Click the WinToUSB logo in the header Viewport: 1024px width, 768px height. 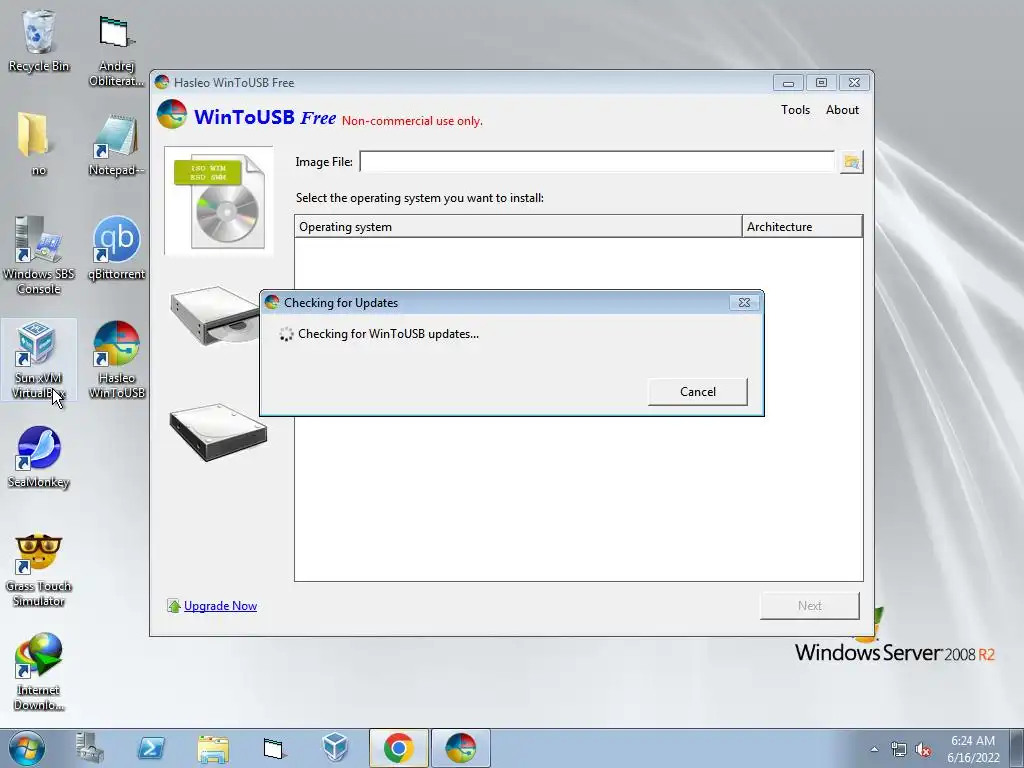172,115
